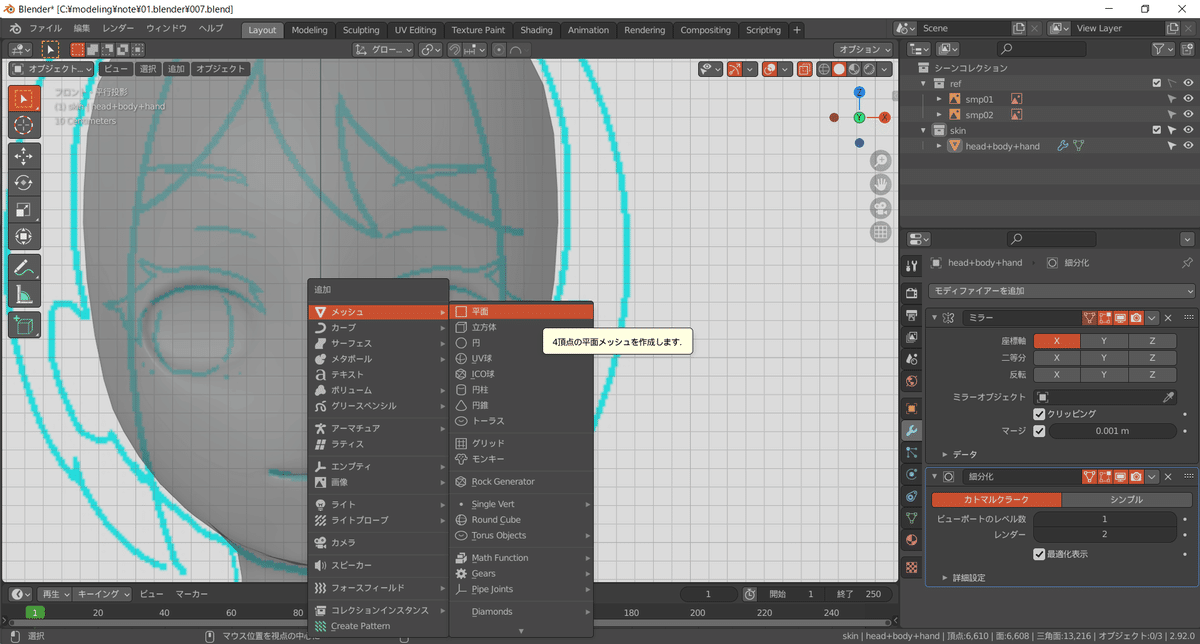Image resolution: width=1200 pixels, height=644 pixels.
Task: Uncheck the ref collection checkbox
Action: pos(1157,83)
